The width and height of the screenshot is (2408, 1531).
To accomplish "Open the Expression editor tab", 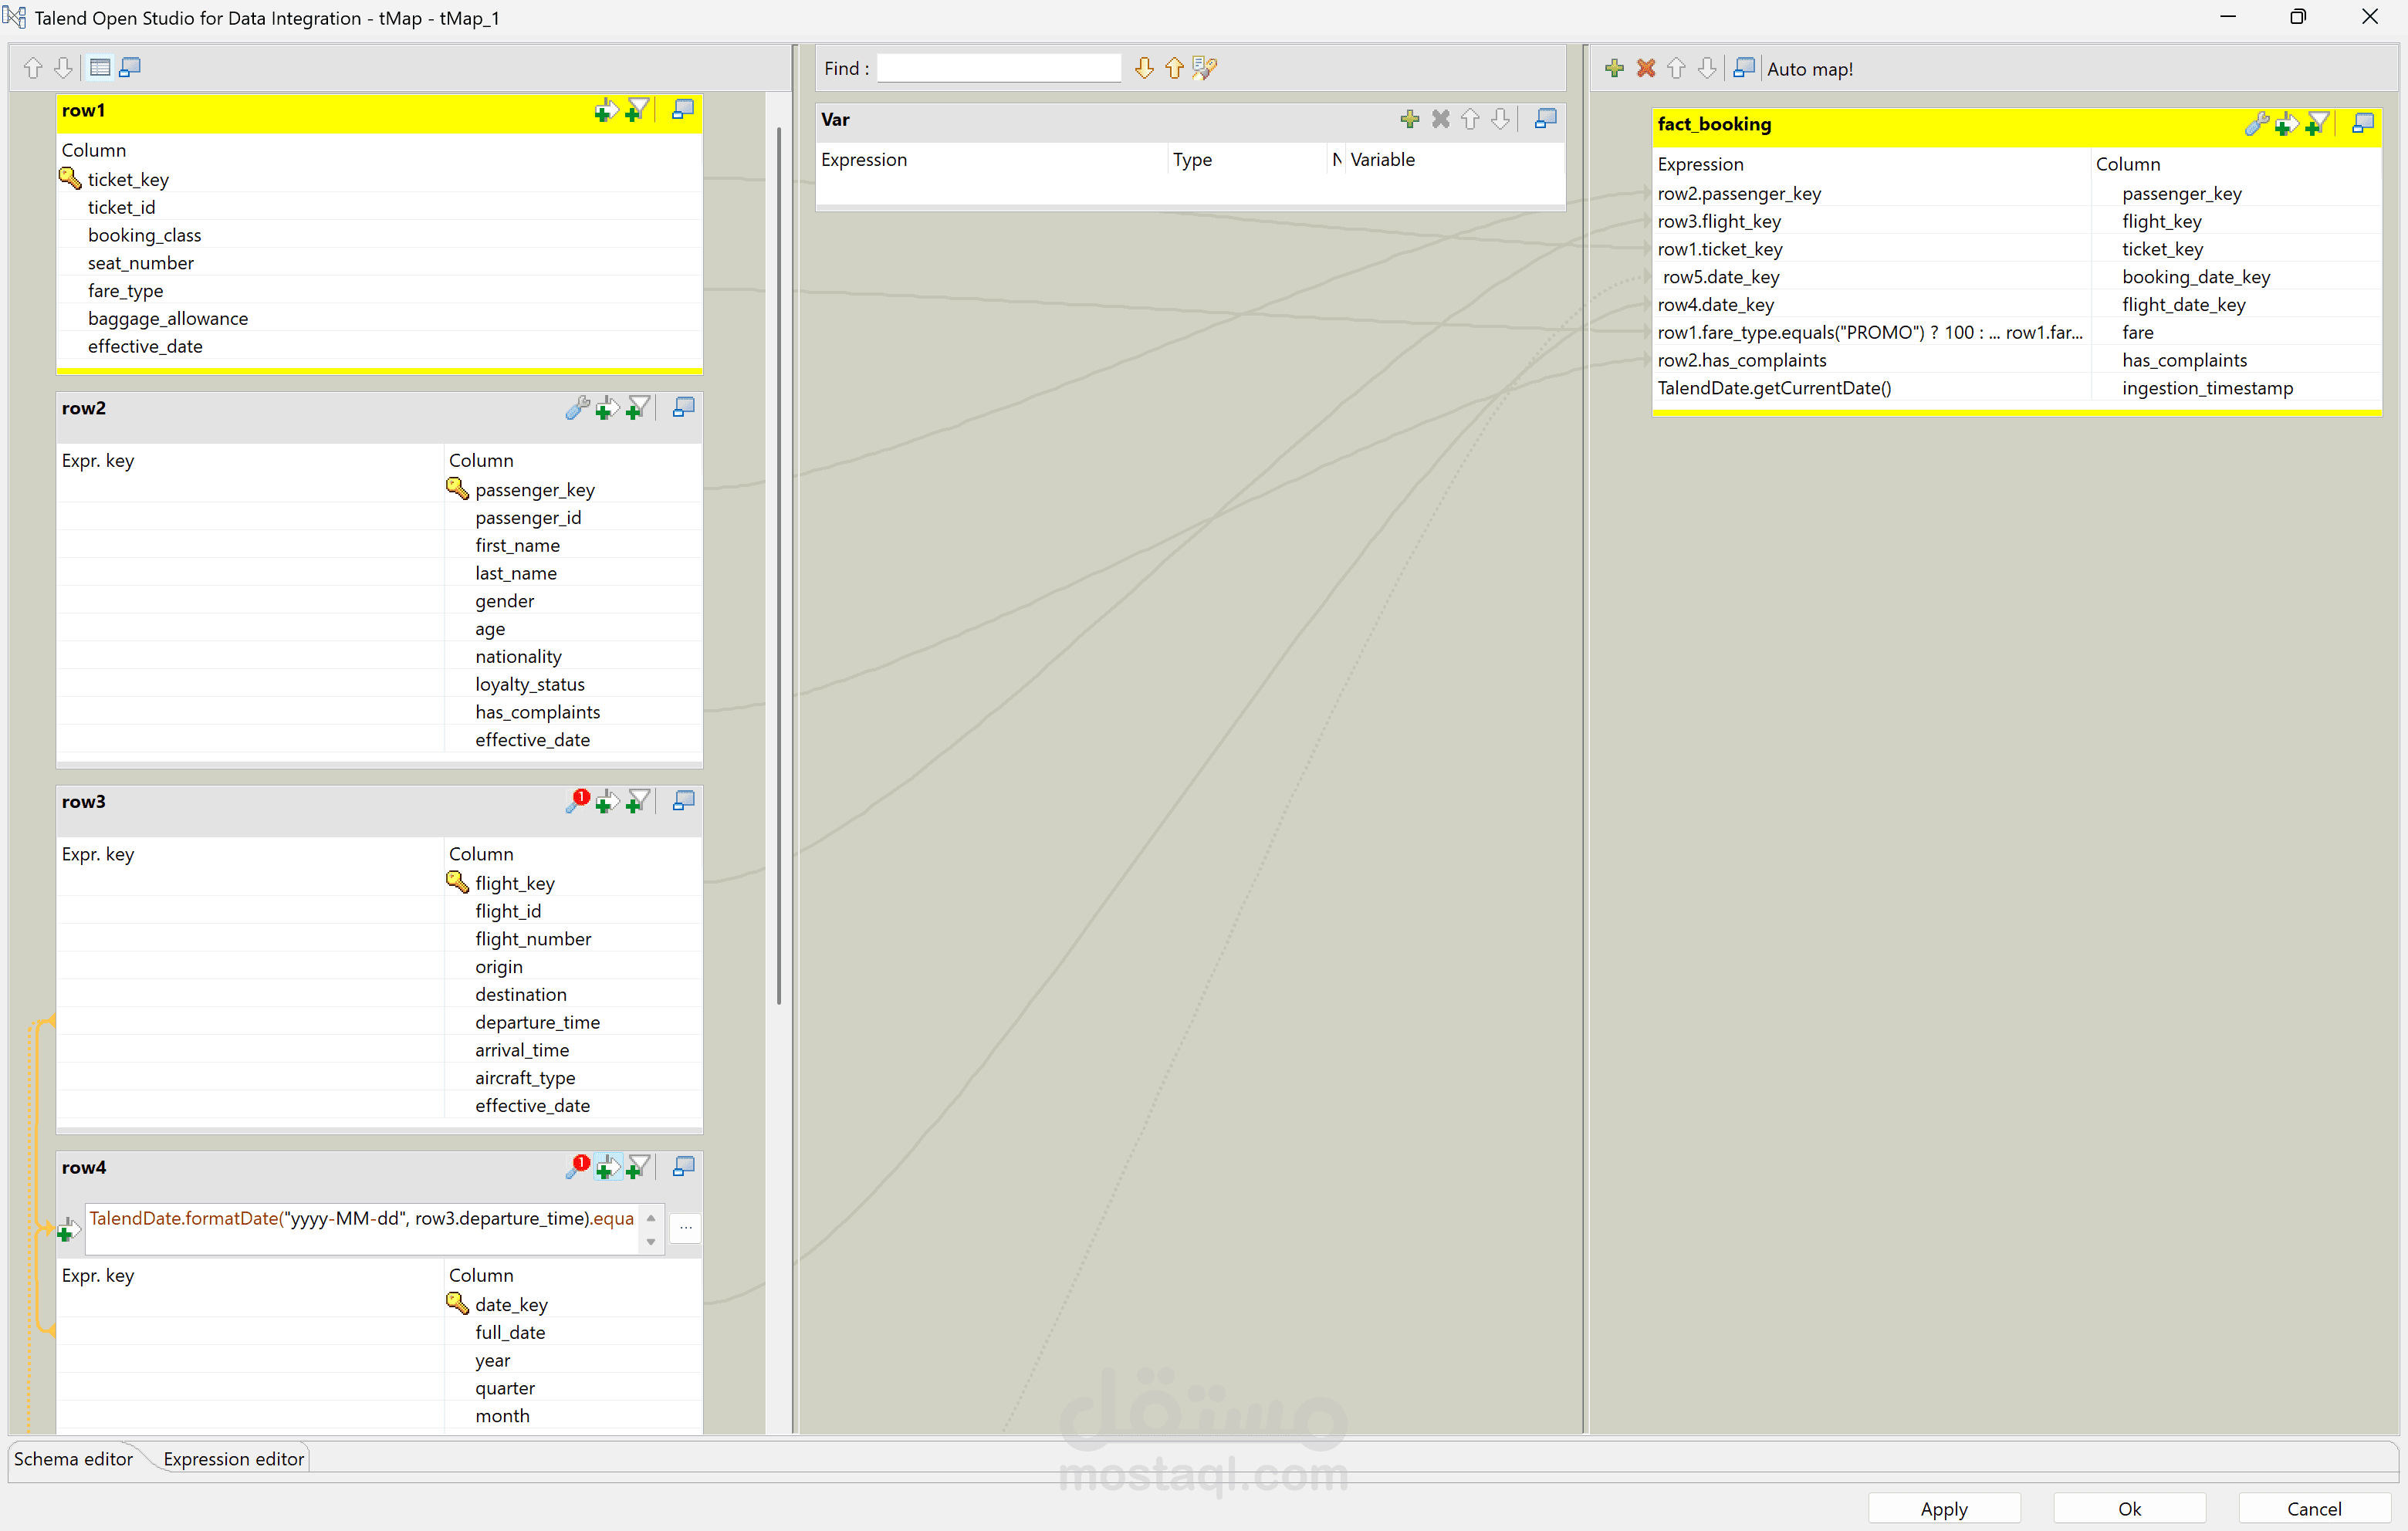I will point(233,1459).
